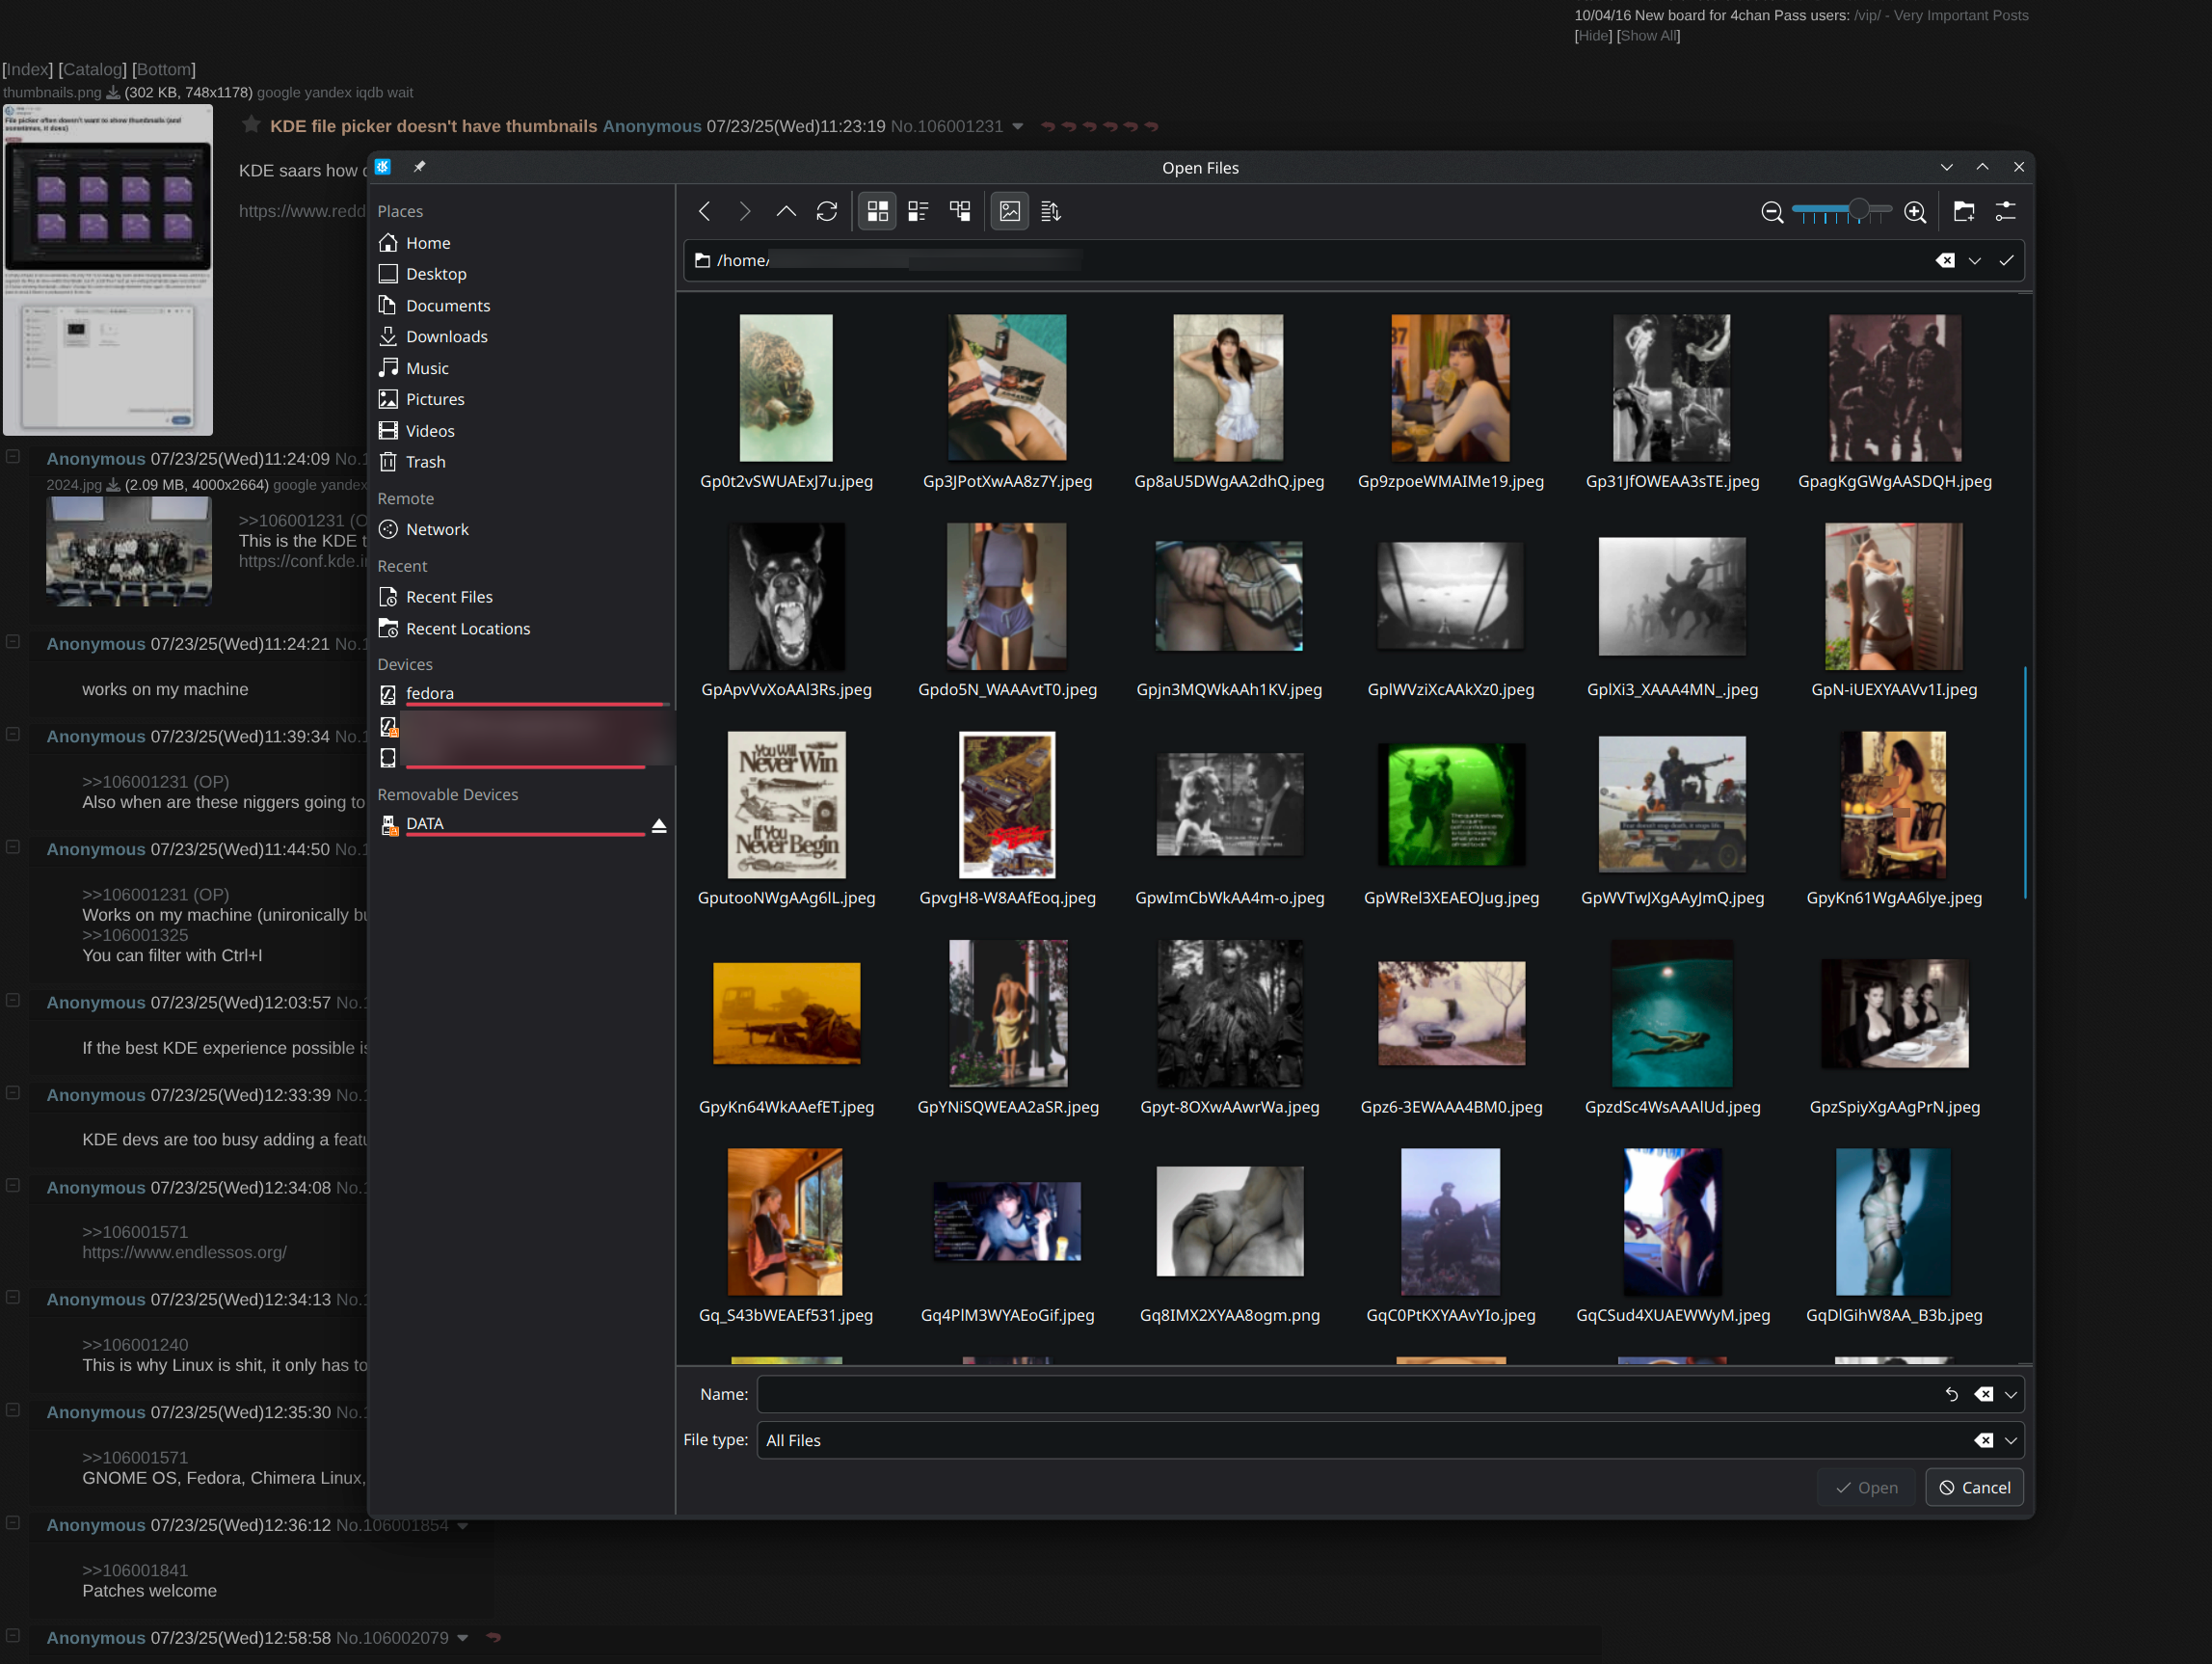Open the endlessos.org link in thread
Image resolution: width=2212 pixels, height=1664 pixels.
pyautogui.click(x=184, y=1252)
